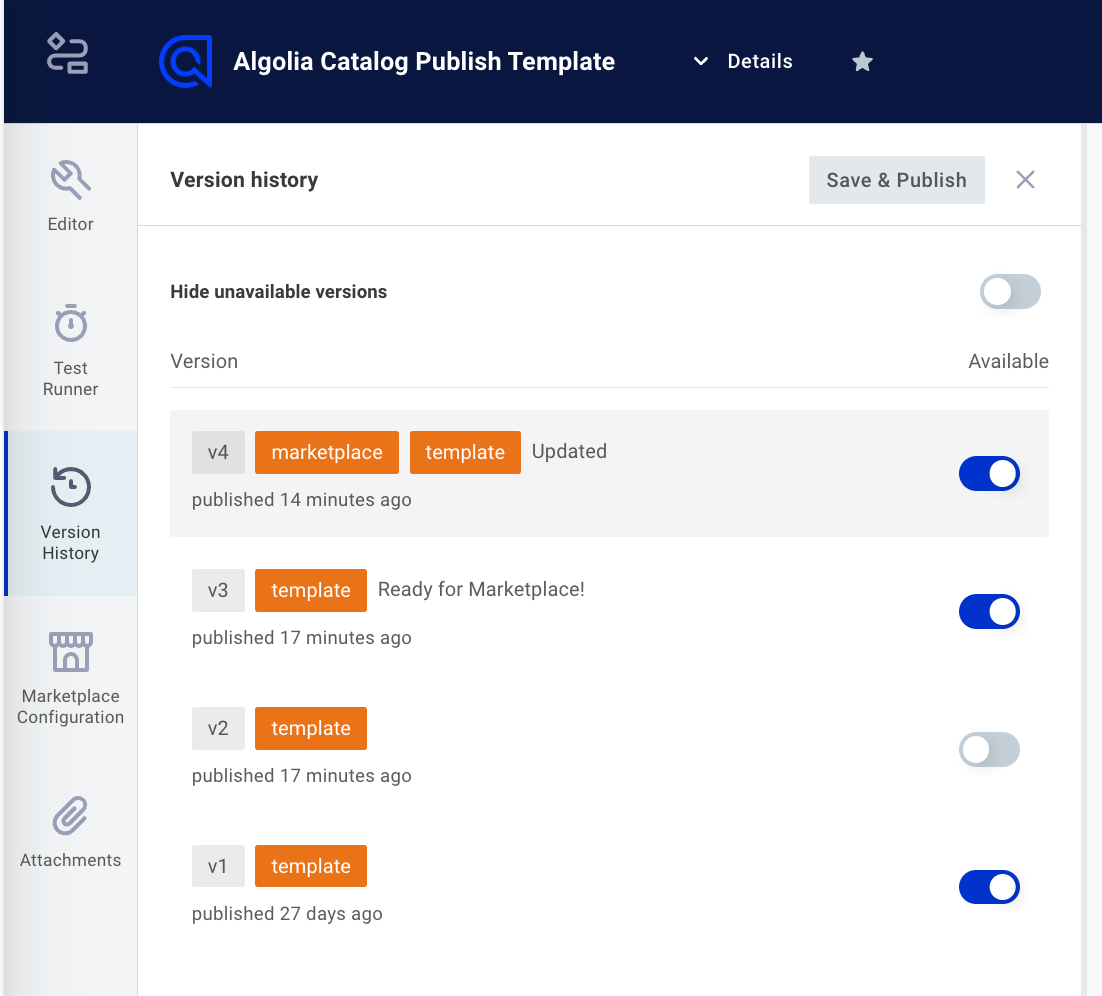1102x996 pixels.
Task: Click 'Ready for Marketplace!' text
Action: pyautogui.click(x=481, y=589)
